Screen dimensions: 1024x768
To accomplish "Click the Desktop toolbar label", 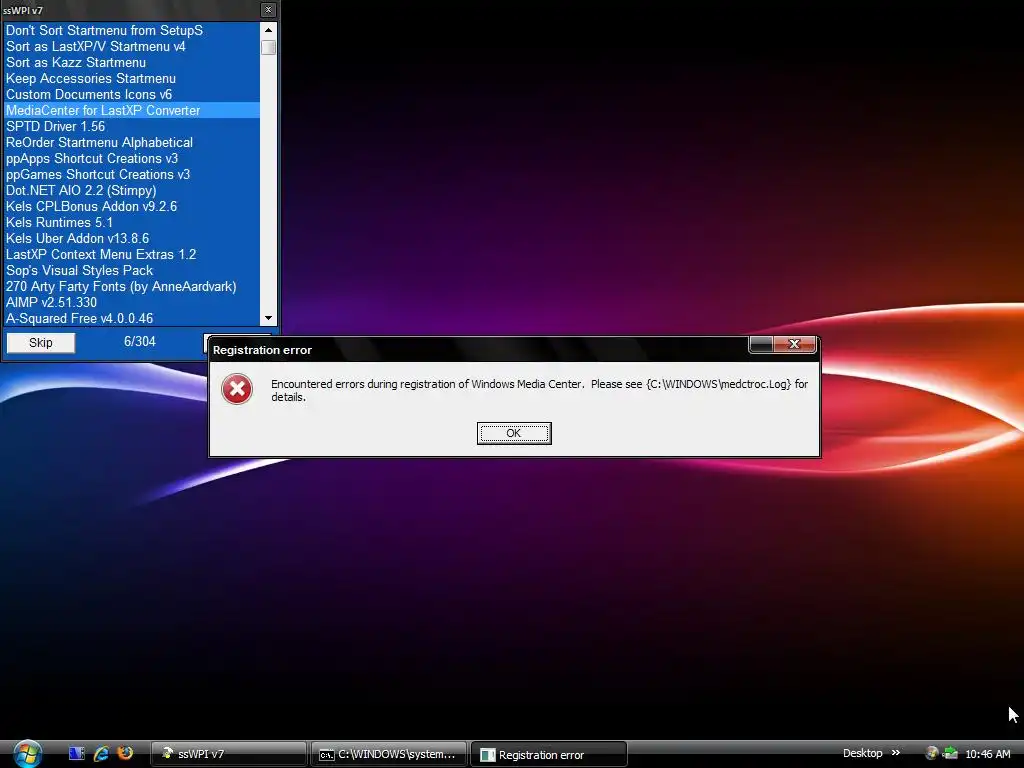I will (x=862, y=753).
